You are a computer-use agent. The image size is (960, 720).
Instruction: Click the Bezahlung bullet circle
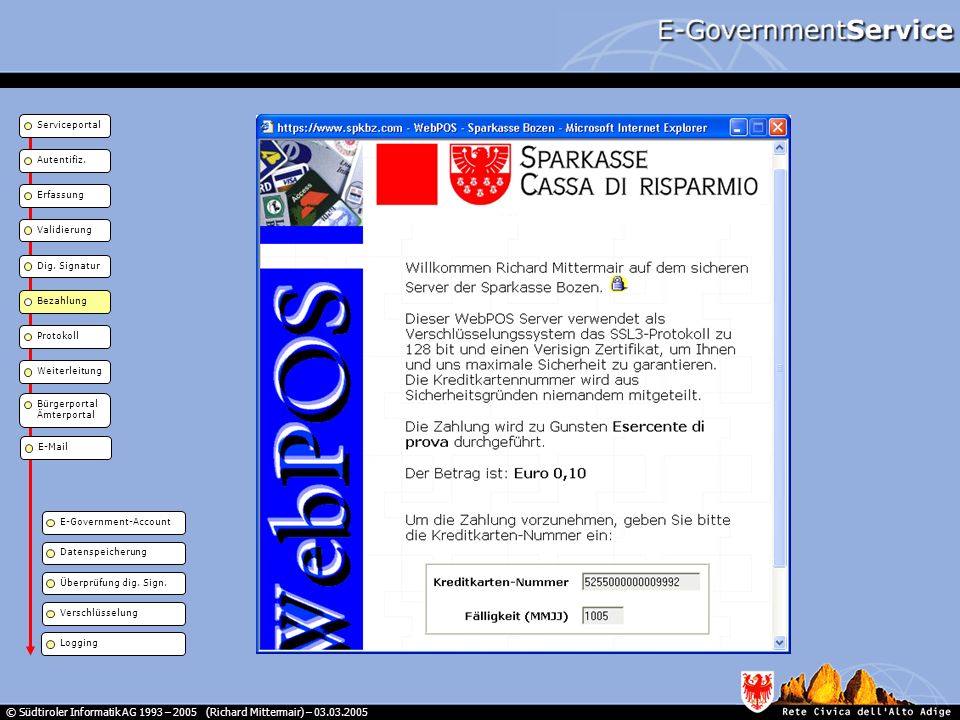[x=28, y=302]
